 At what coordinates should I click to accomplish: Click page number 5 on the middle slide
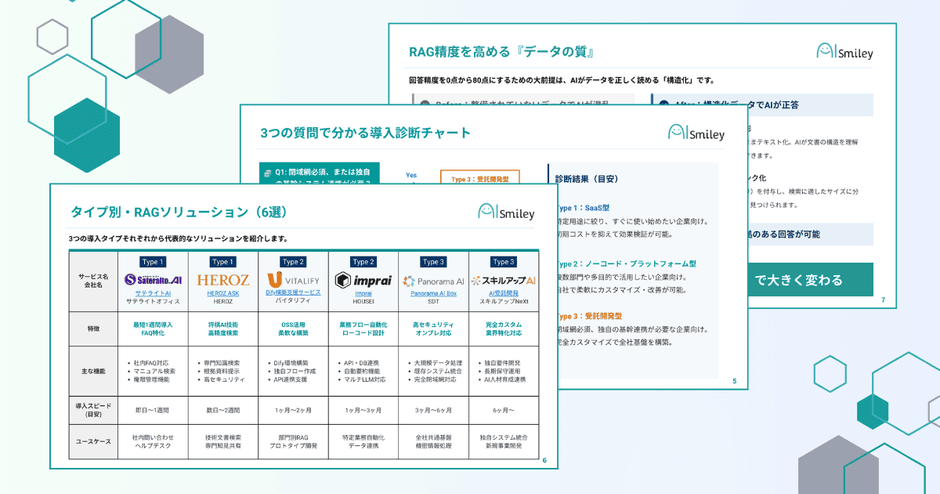(x=734, y=381)
